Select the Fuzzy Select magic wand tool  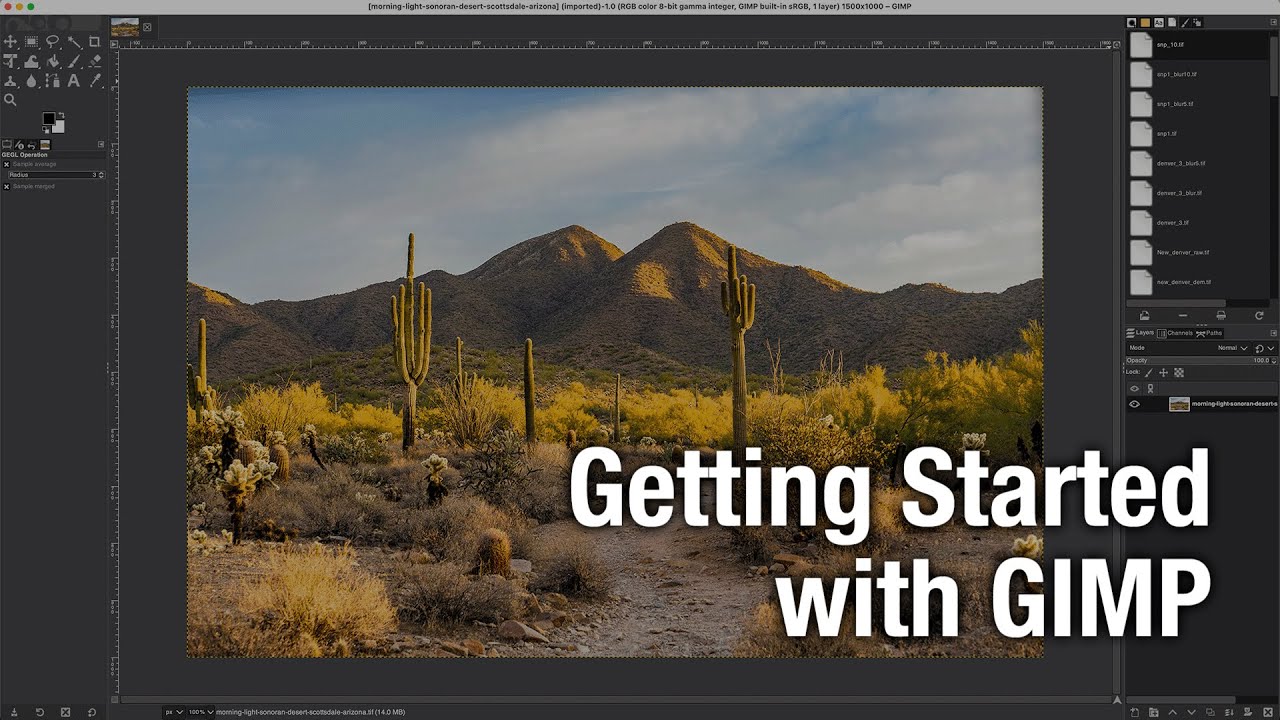coord(74,42)
